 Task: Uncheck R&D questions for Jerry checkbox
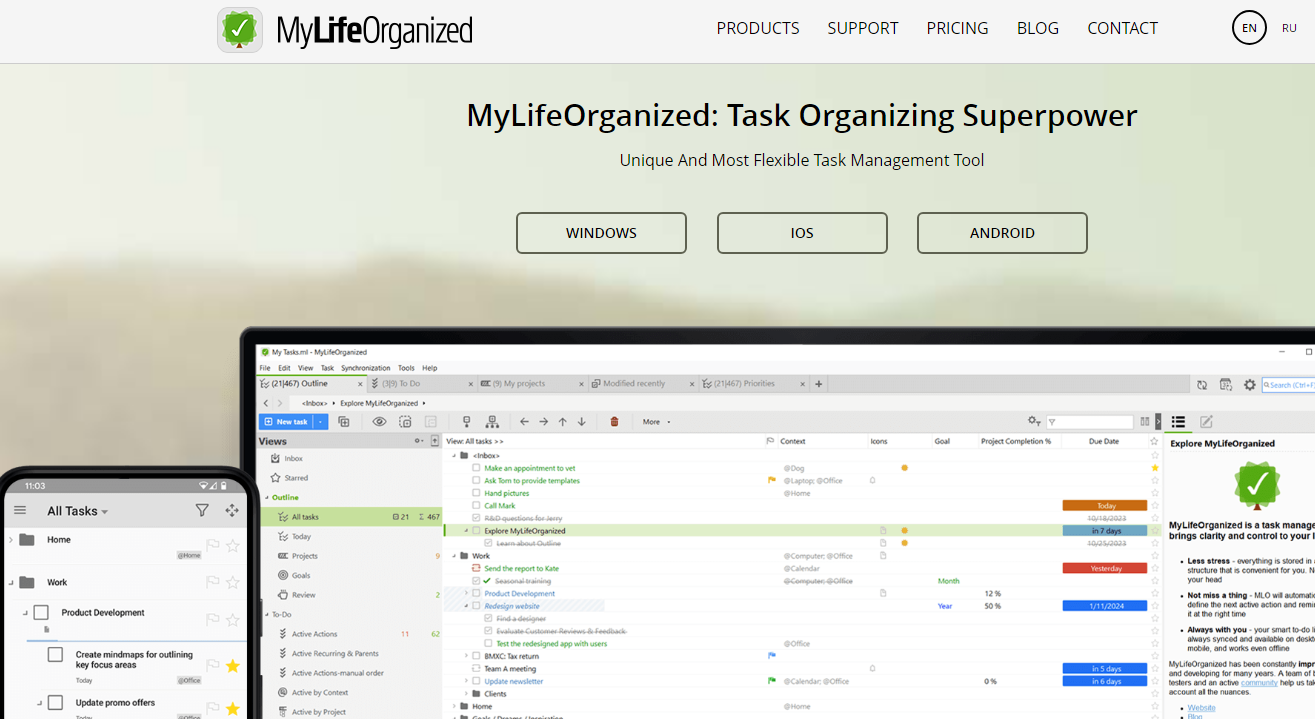476,518
